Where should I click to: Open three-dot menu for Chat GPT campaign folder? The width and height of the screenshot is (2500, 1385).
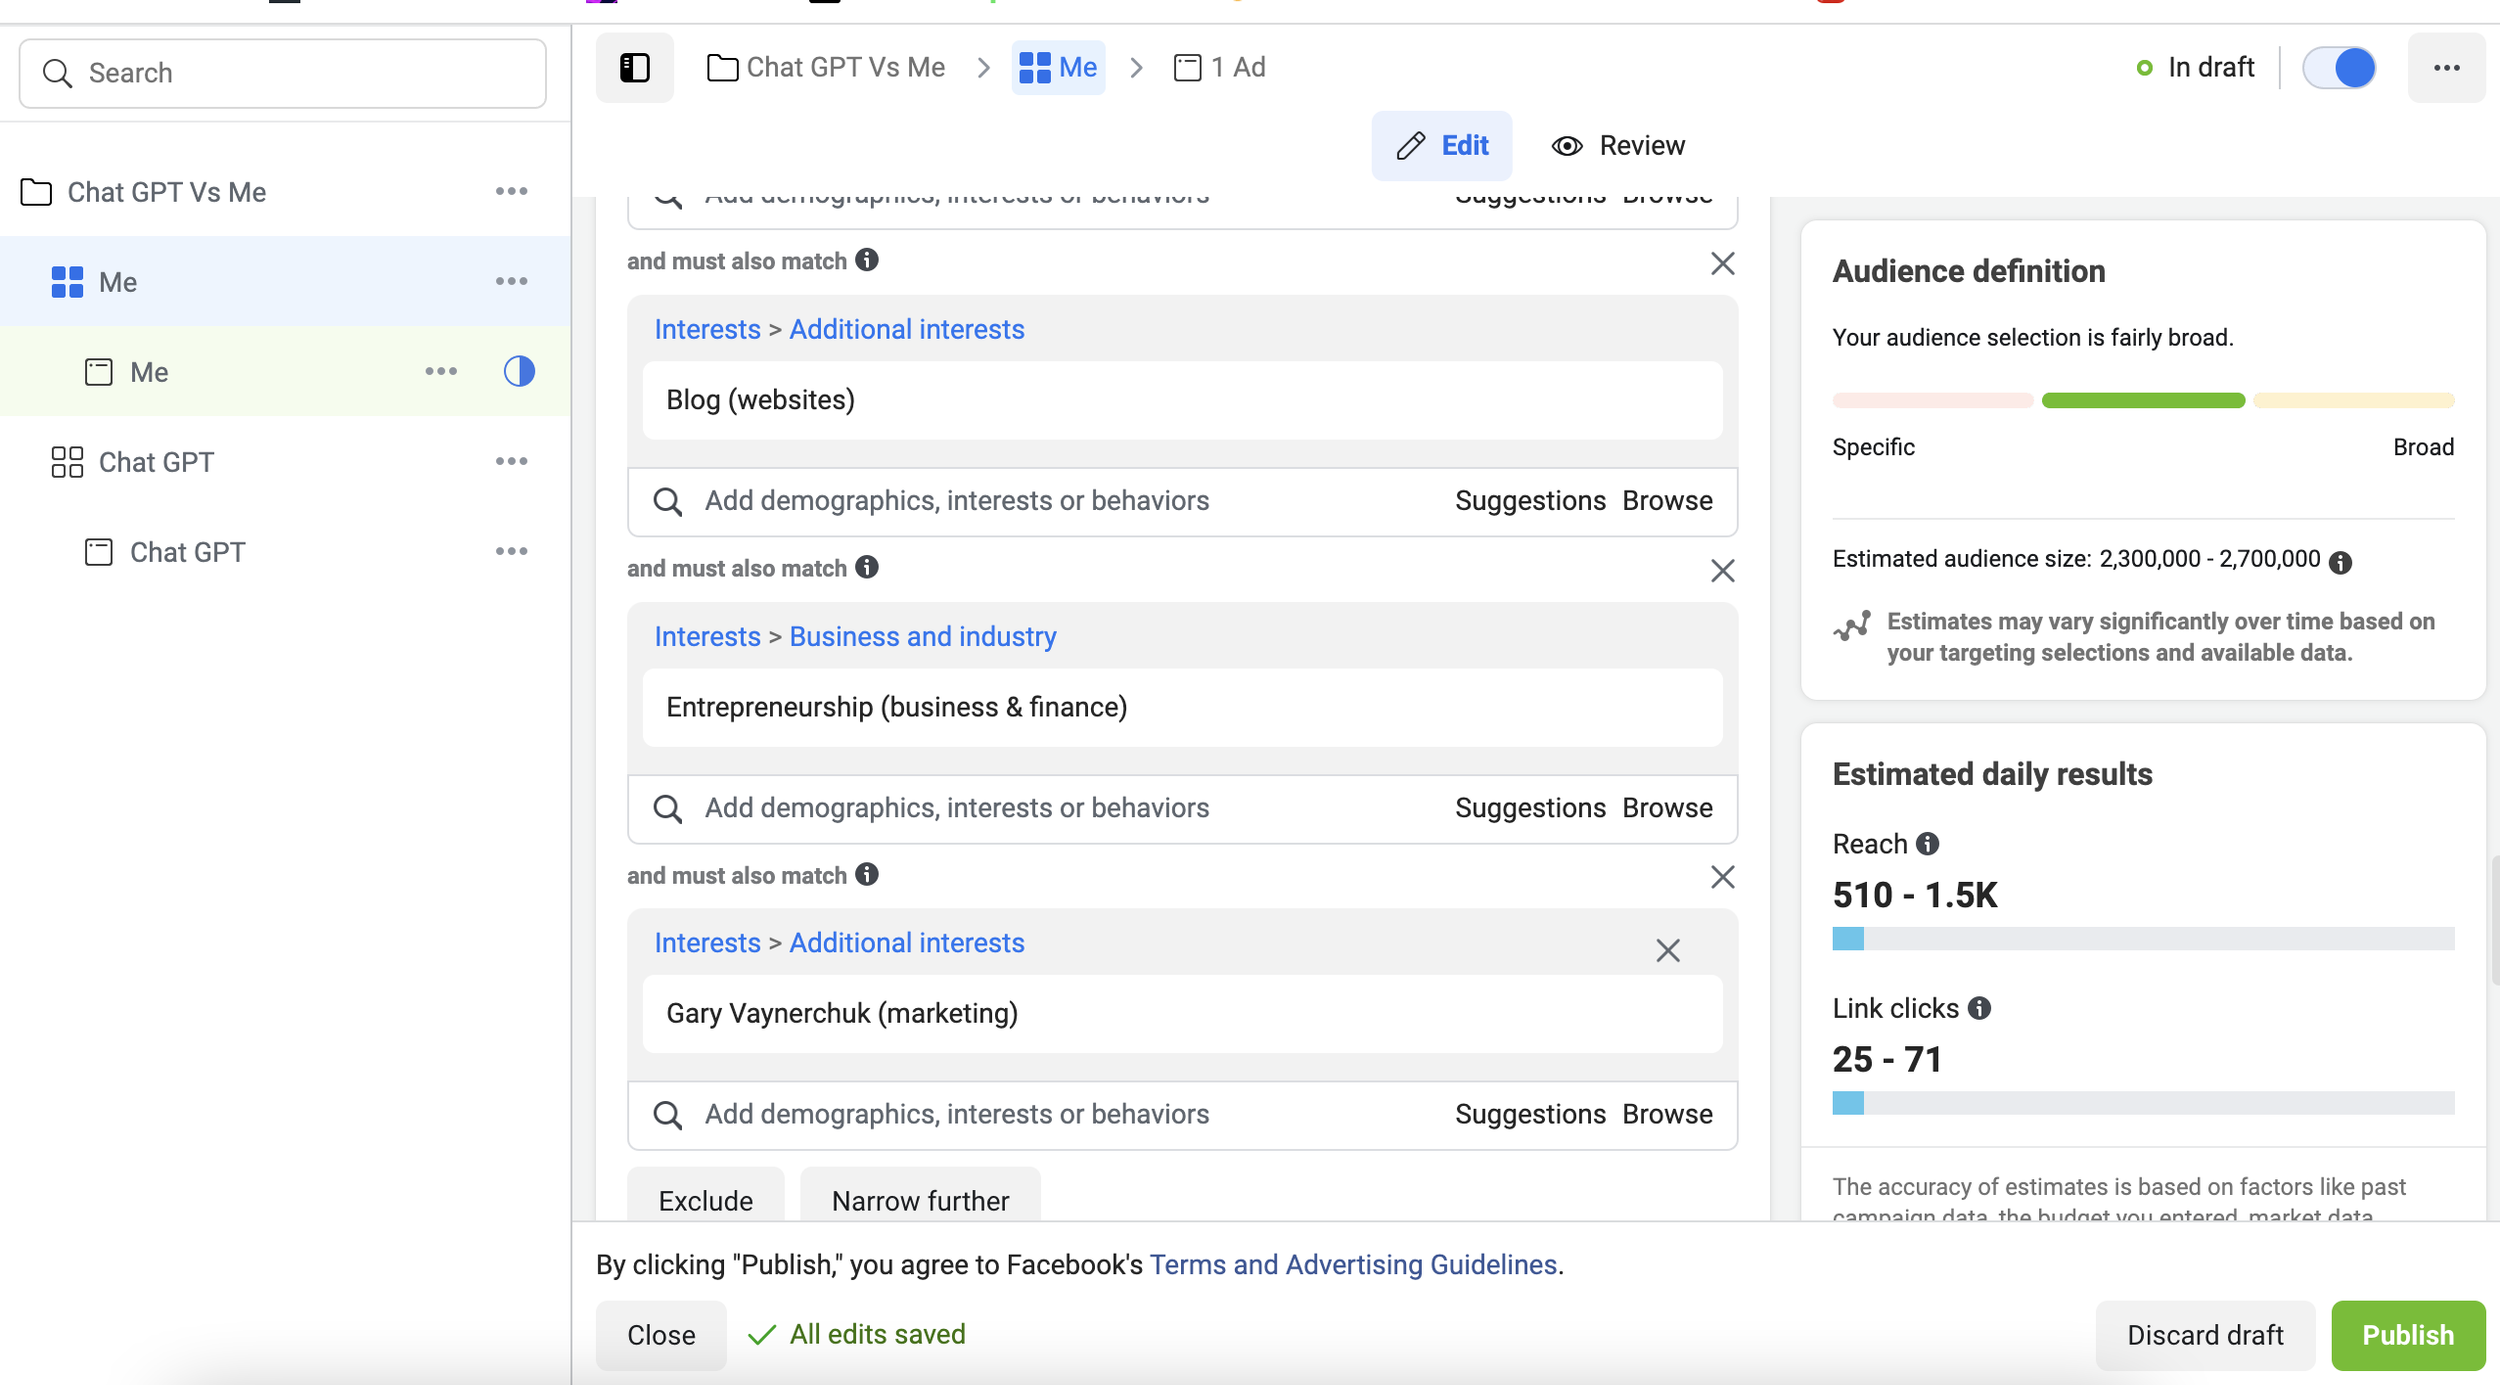[511, 191]
